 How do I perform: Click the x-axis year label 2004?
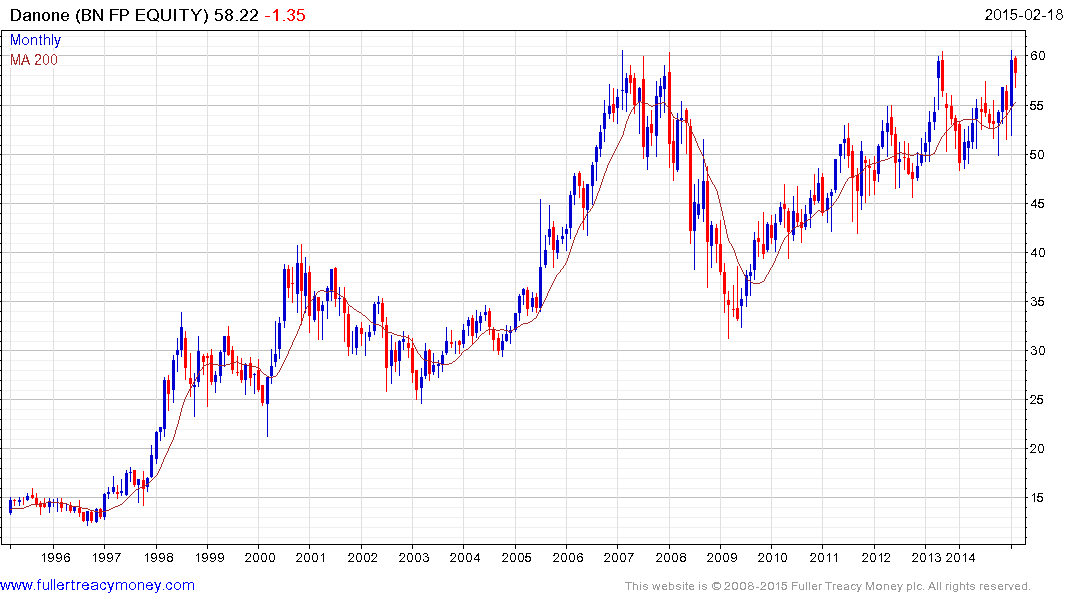pos(465,557)
